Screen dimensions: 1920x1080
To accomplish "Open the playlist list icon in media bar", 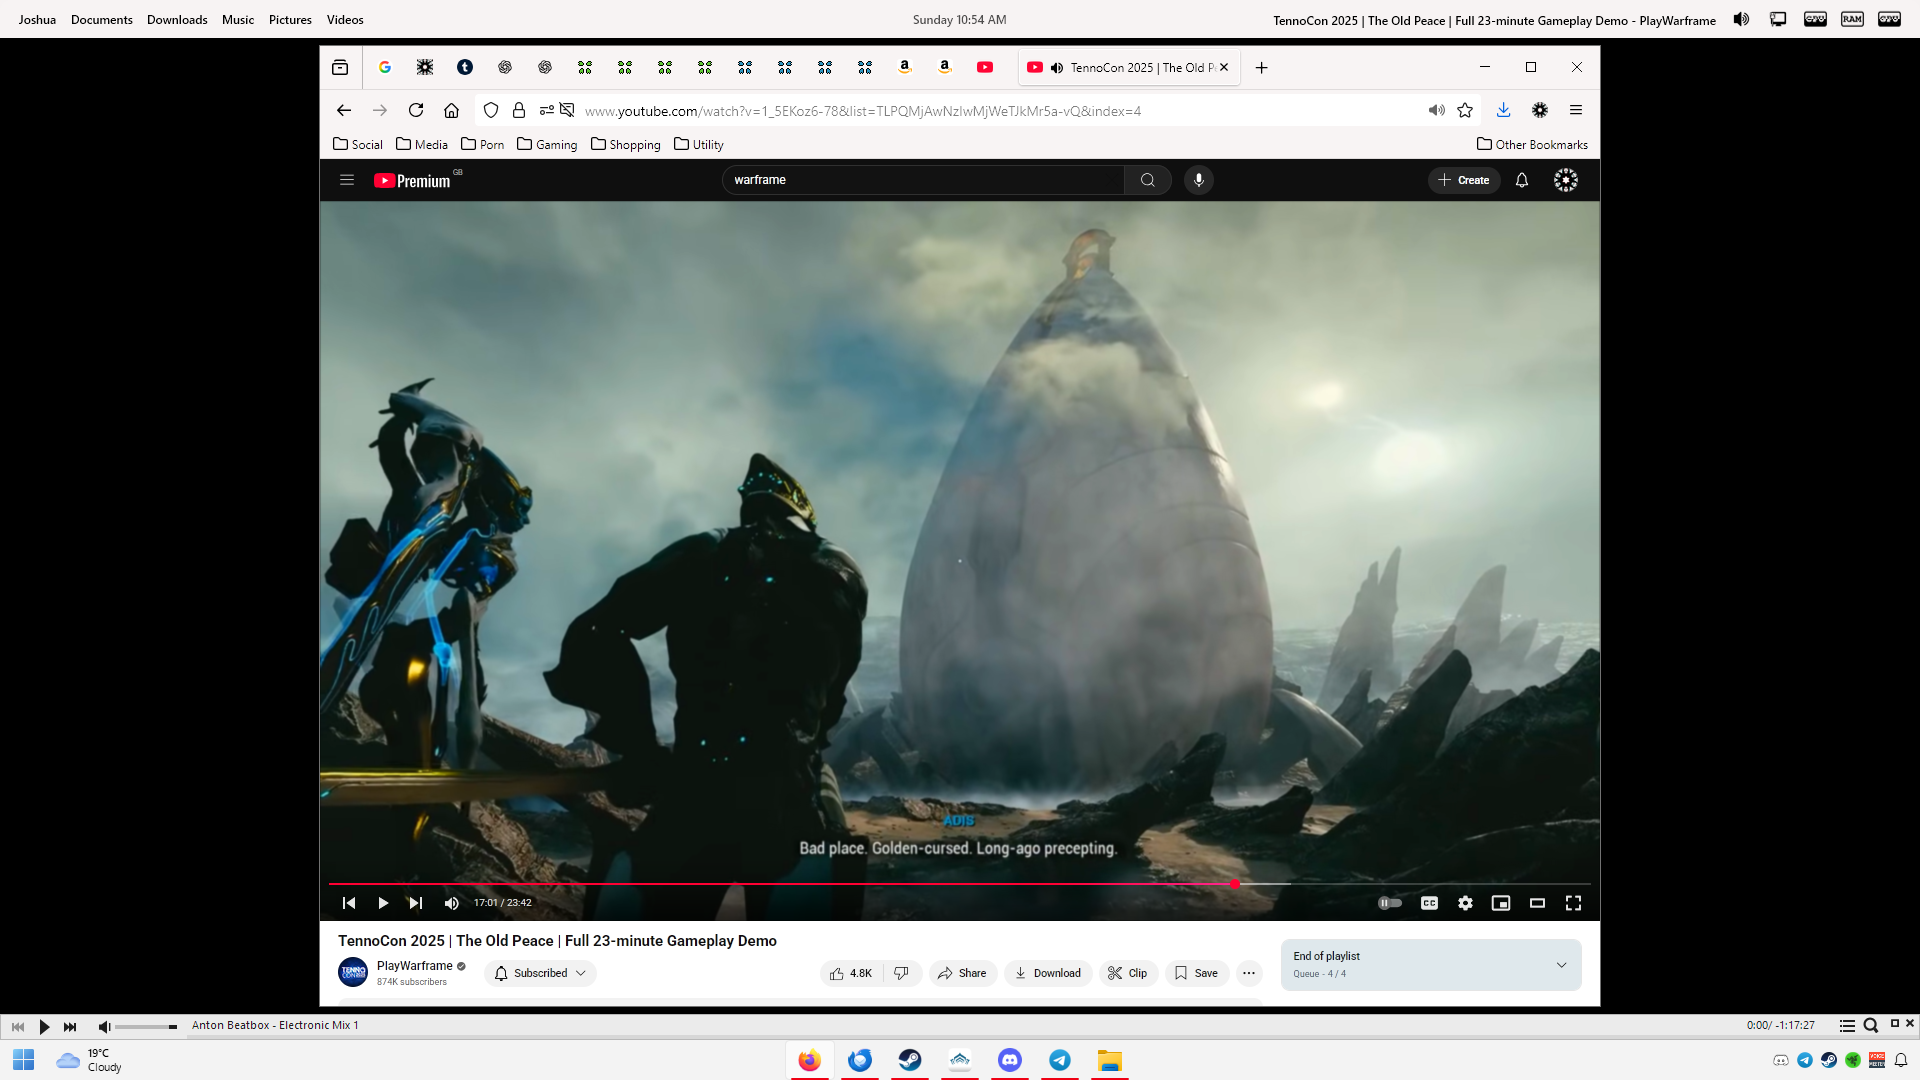I will pyautogui.click(x=1847, y=1025).
